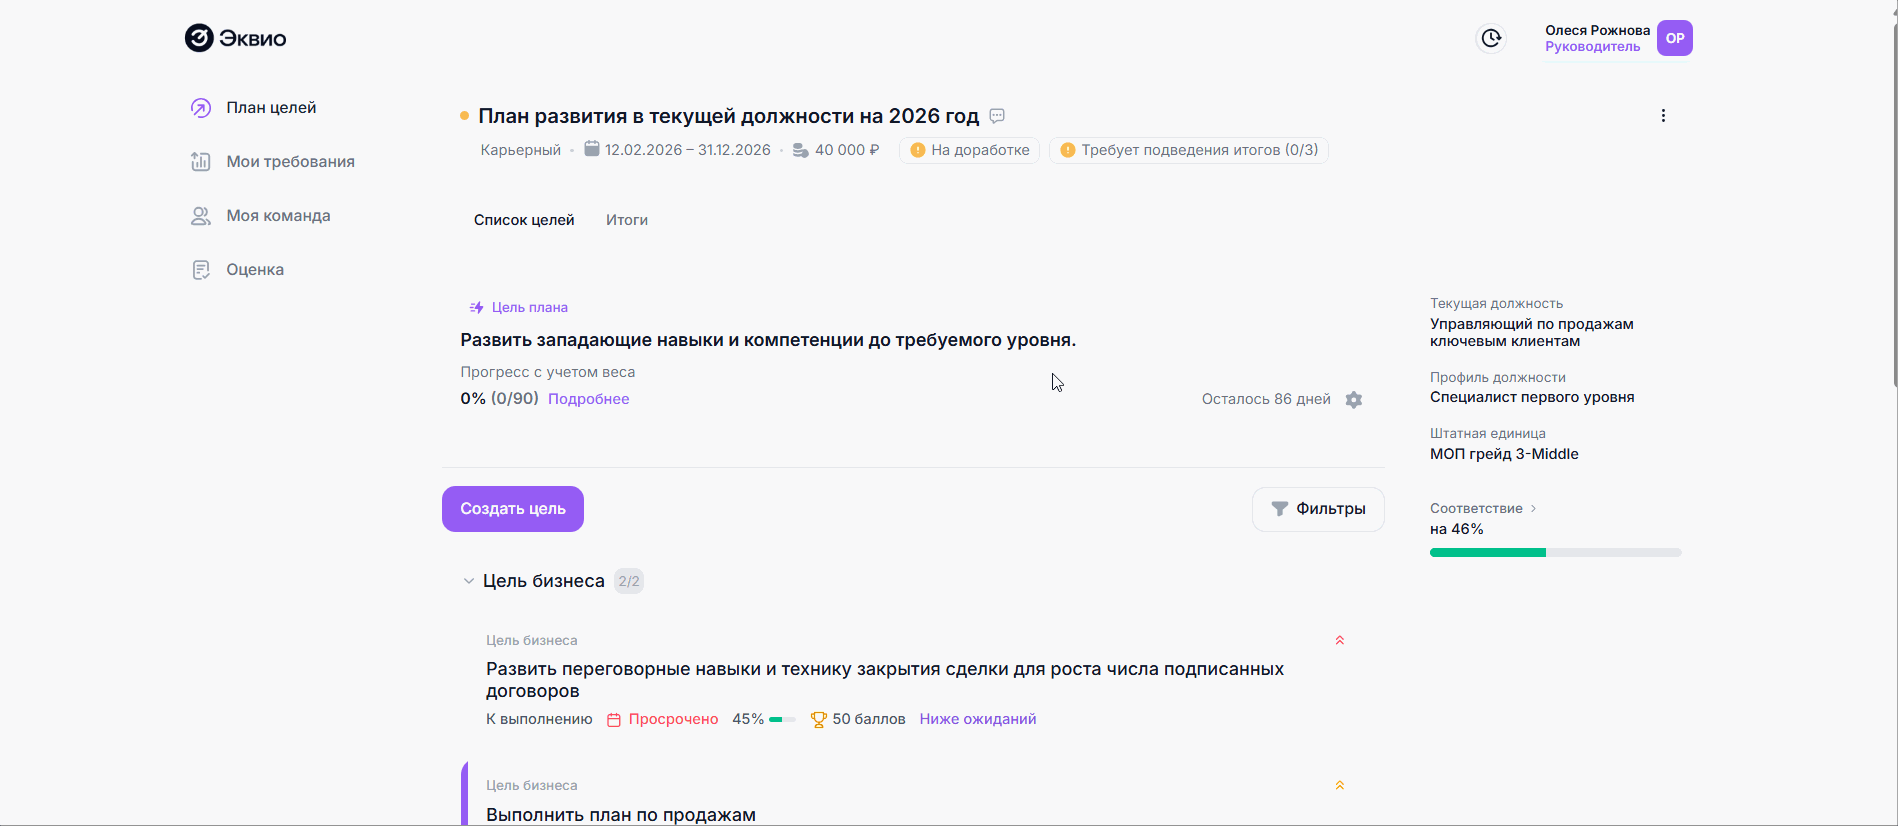Click the 2/2 count badge
The image size is (1898, 826).
click(x=629, y=581)
